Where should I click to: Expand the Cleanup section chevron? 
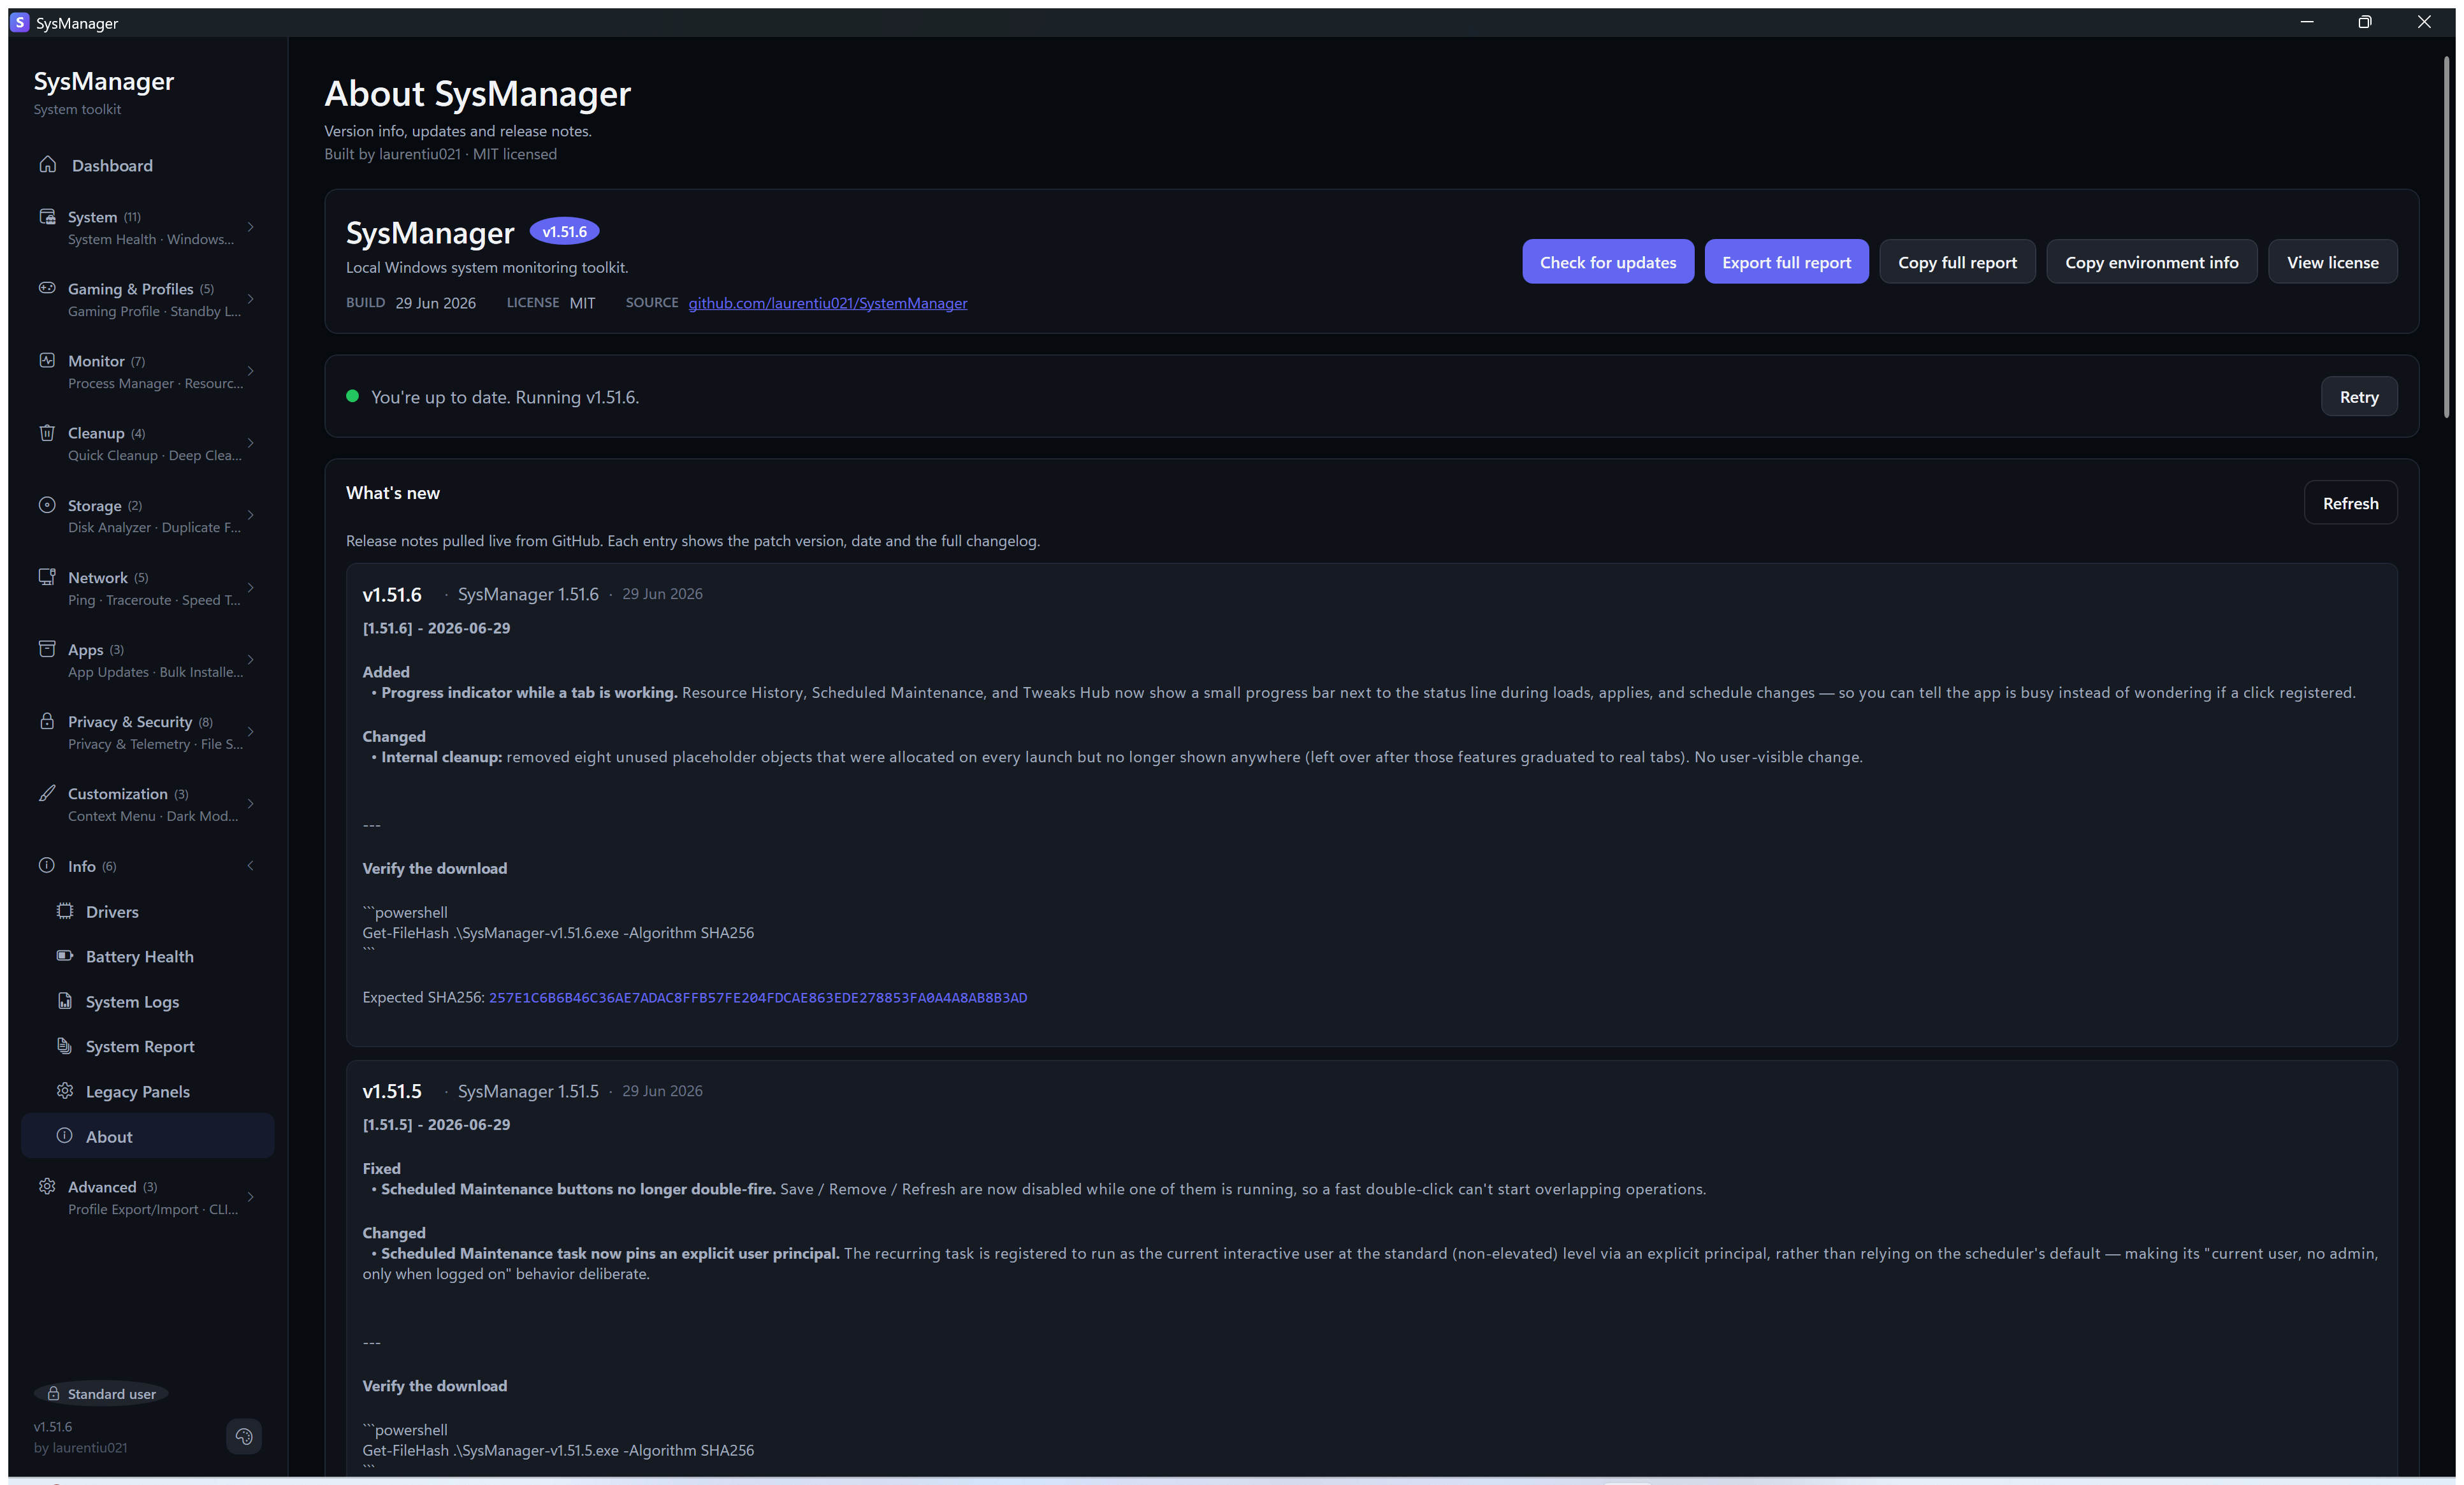tap(251, 443)
